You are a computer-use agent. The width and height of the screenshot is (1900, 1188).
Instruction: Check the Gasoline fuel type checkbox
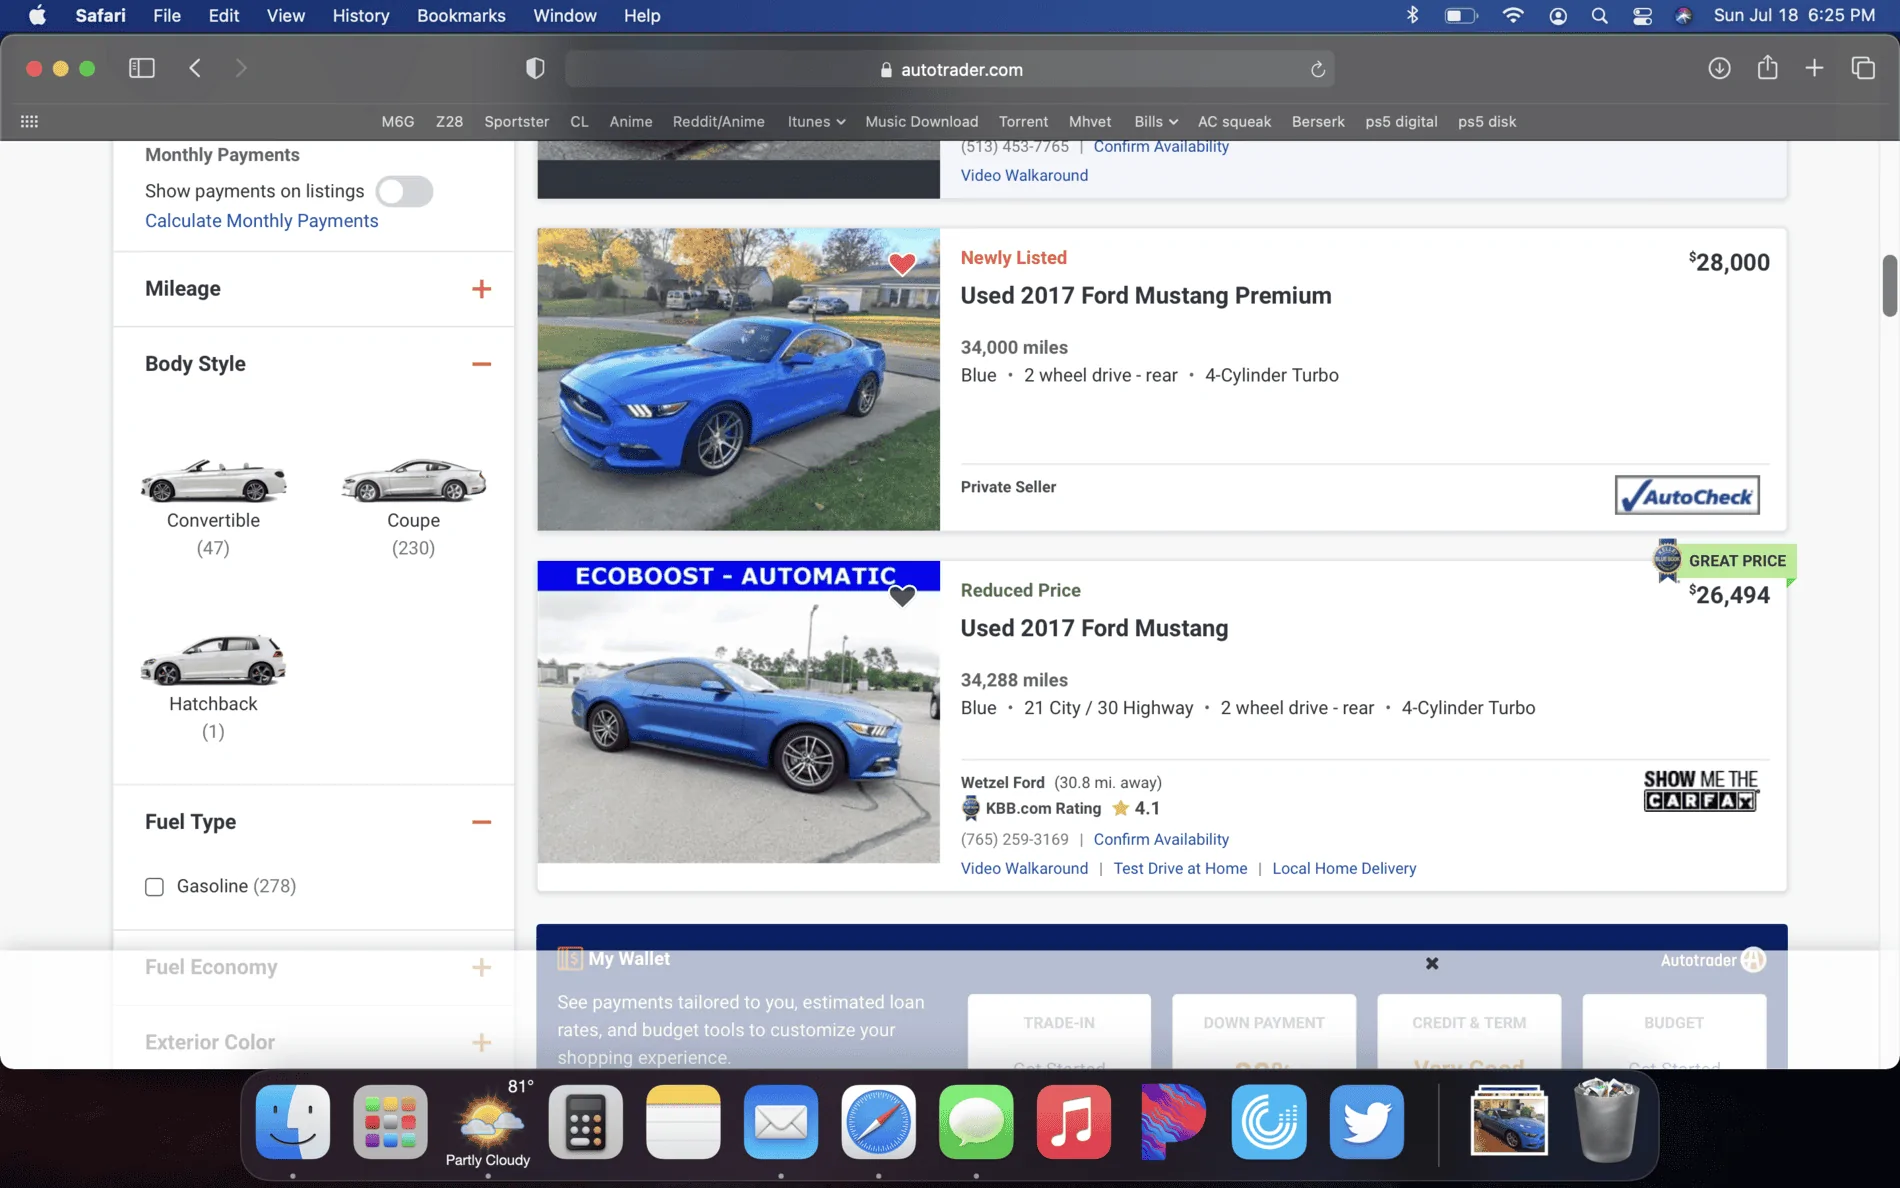coord(154,887)
